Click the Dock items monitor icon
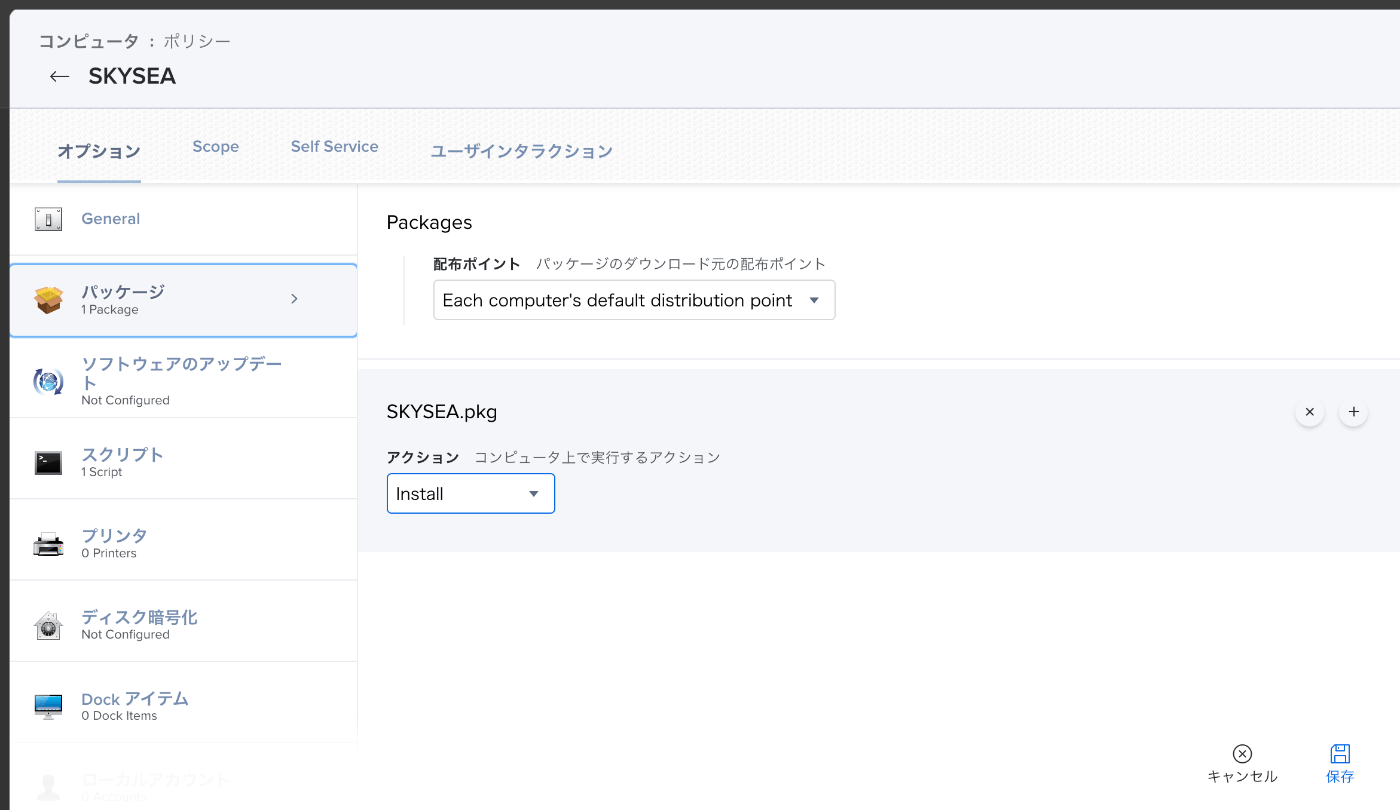 click(x=48, y=706)
